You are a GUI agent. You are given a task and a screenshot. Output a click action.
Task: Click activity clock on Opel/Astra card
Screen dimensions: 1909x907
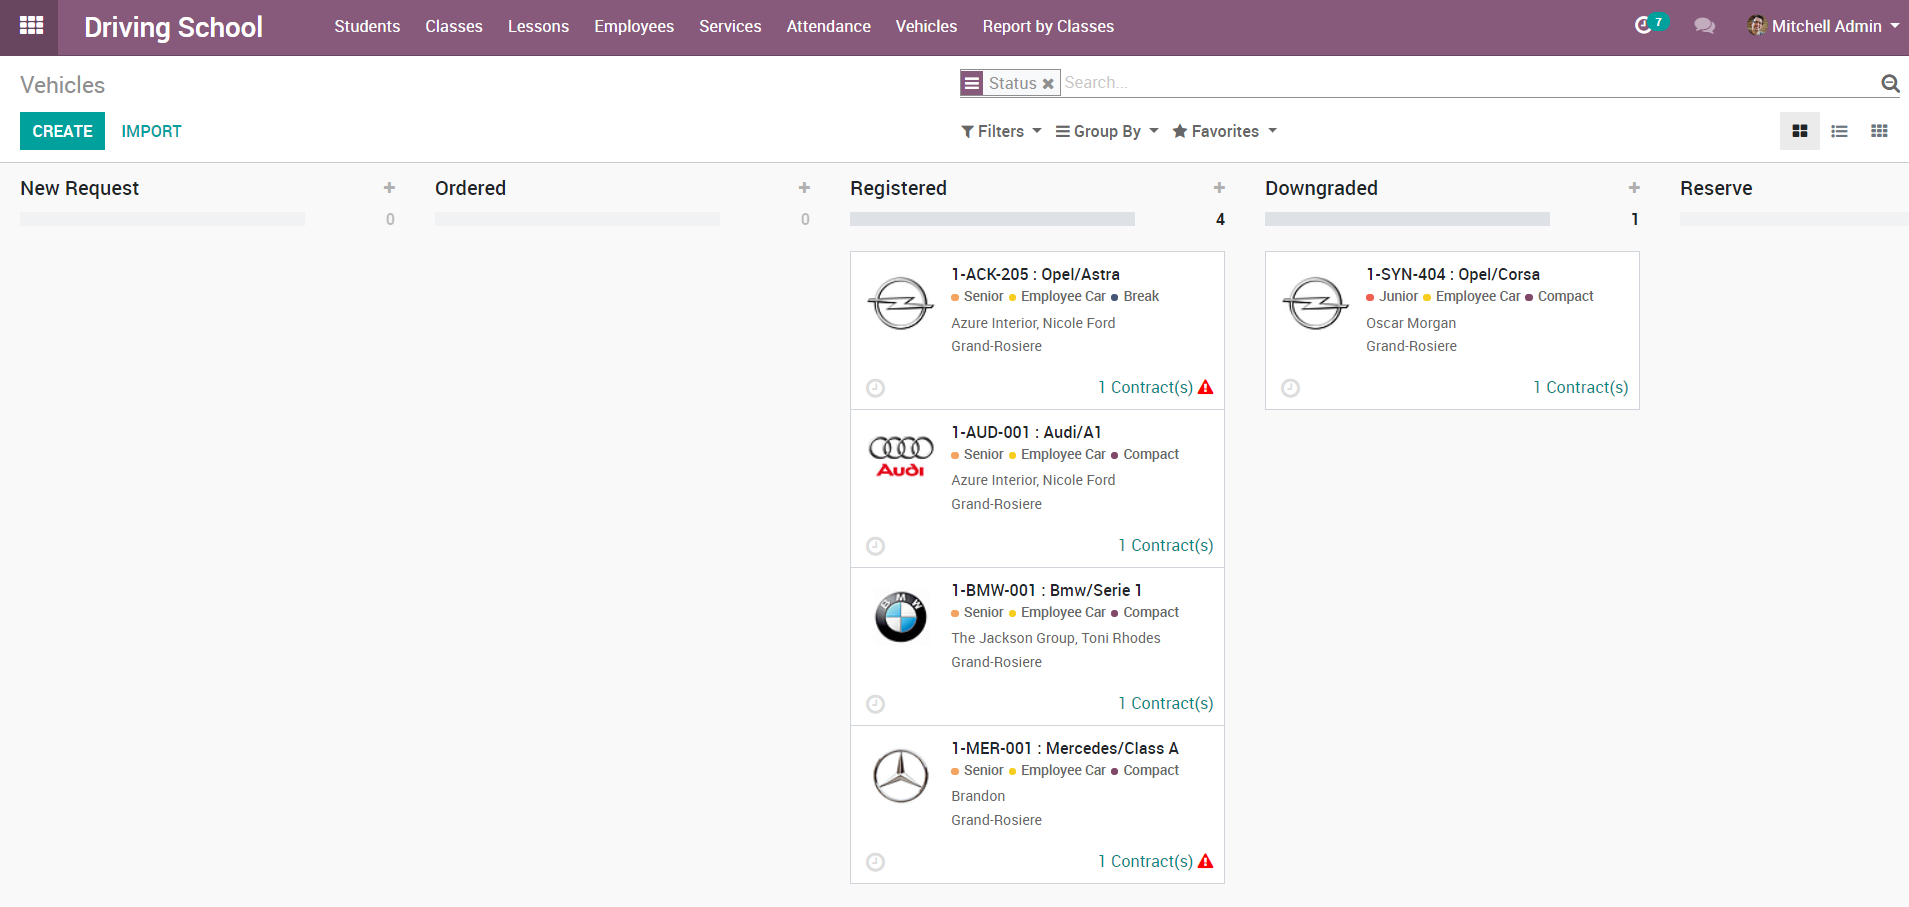pos(875,388)
